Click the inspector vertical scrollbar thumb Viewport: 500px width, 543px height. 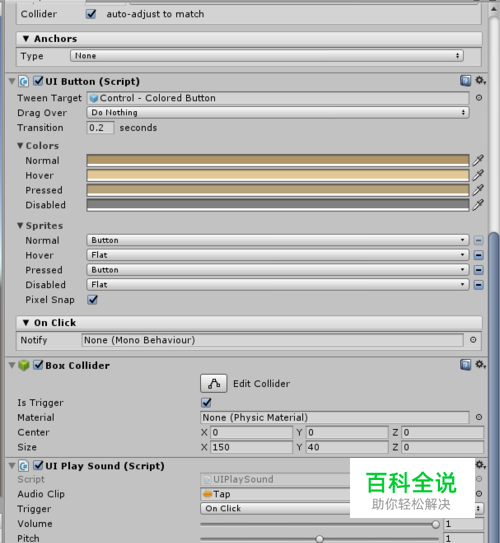coord(494,388)
